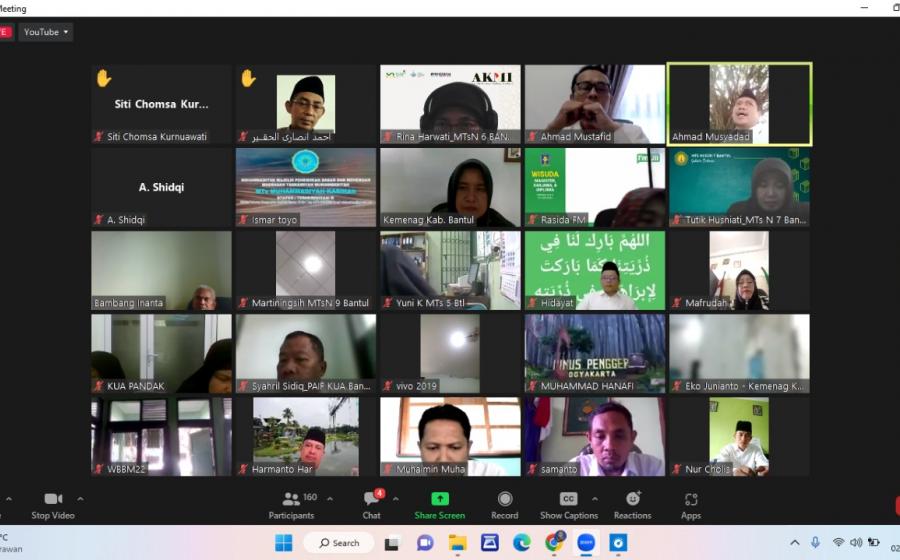Expand the arrow next to Stop Video

[80, 498]
